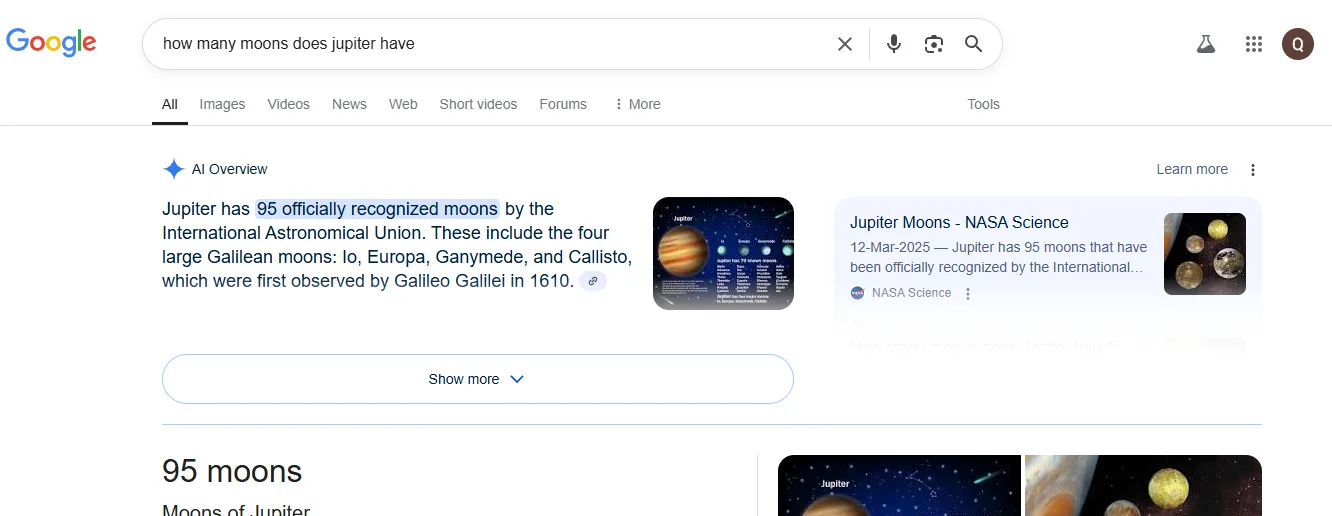The height and width of the screenshot is (516, 1332).
Task: Click the 95 moons answer heading
Action: [x=232, y=471]
